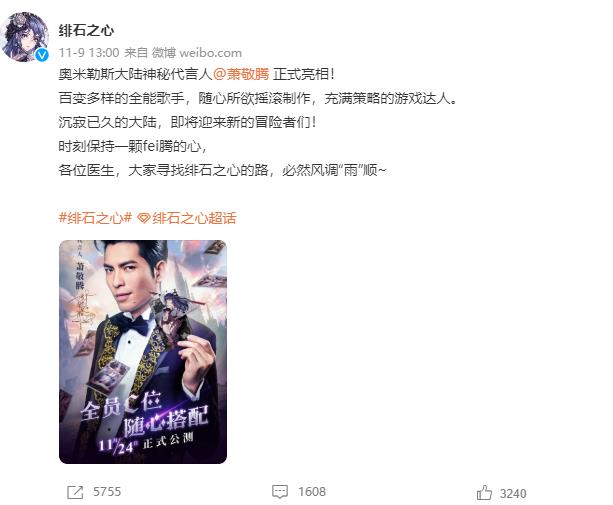This screenshot has width=613, height=505.
Task: Click the like count 3240
Action: click(513, 494)
